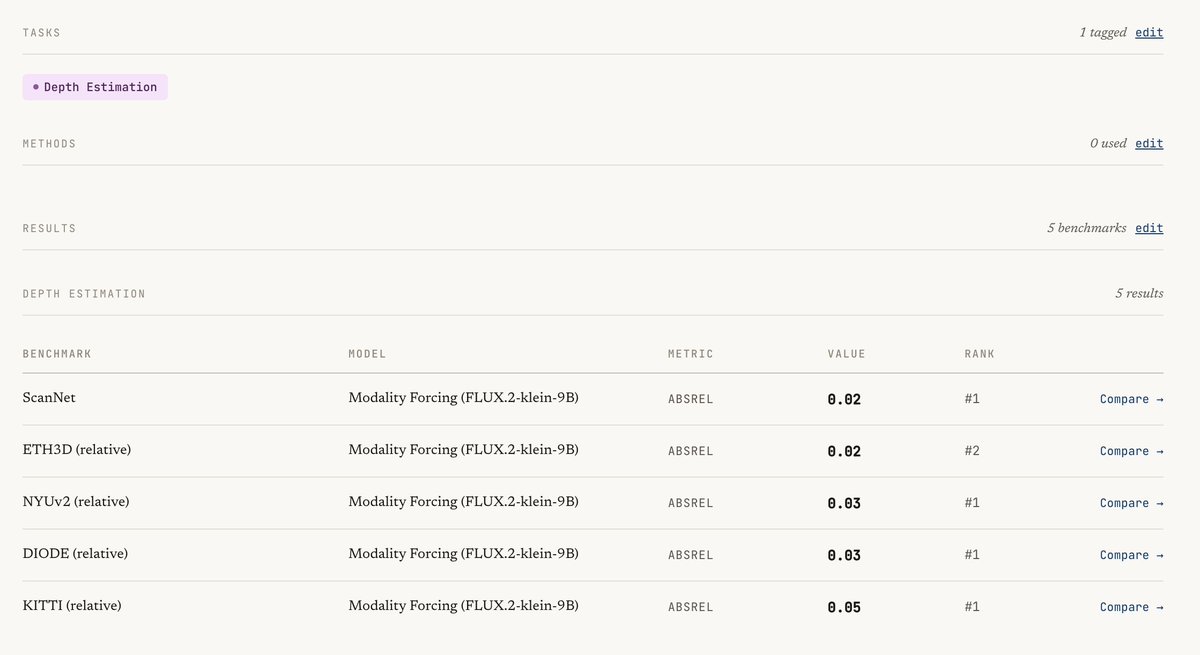Click the #2 rank for ETH3D
The height and width of the screenshot is (655, 1200).
pos(972,451)
